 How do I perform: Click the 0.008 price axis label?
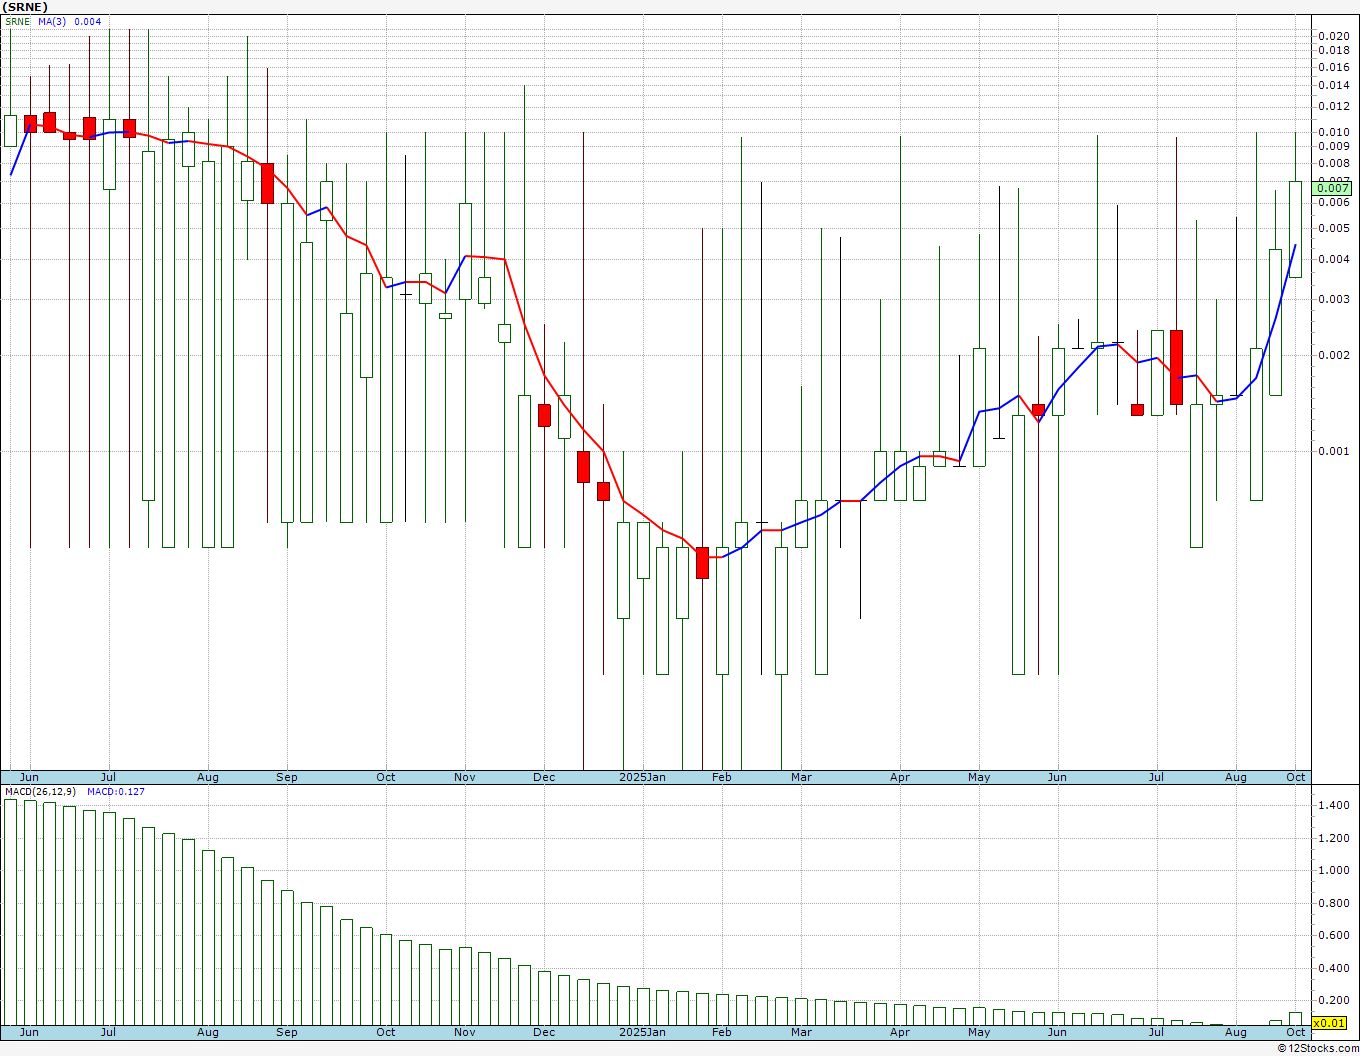click(x=1334, y=163)
